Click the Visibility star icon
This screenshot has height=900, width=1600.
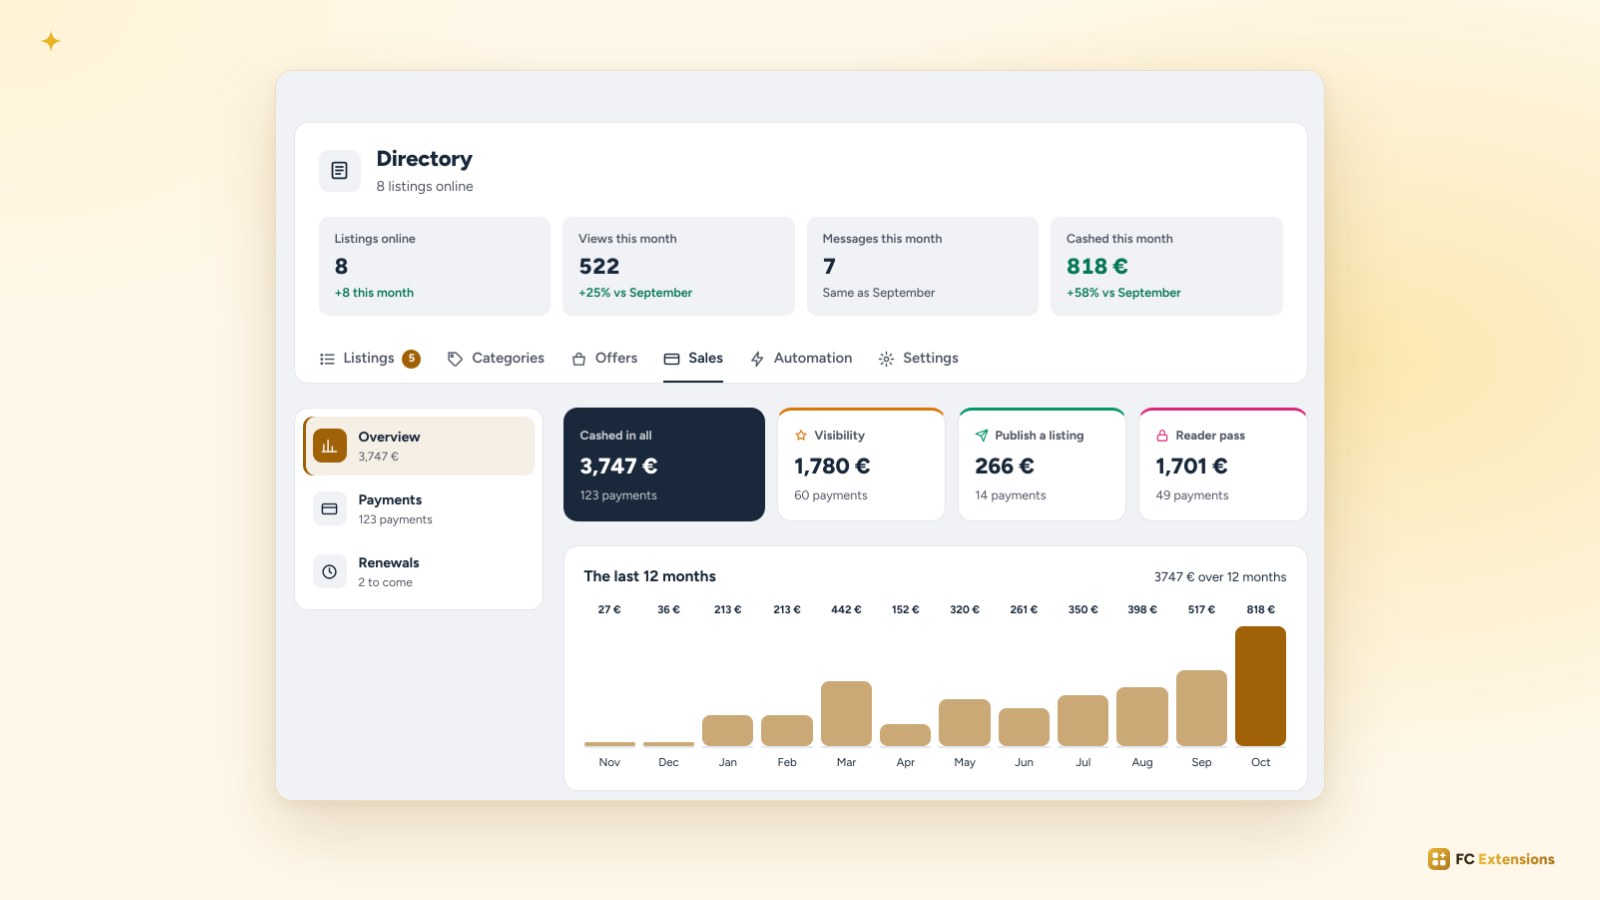coord(801,435)
